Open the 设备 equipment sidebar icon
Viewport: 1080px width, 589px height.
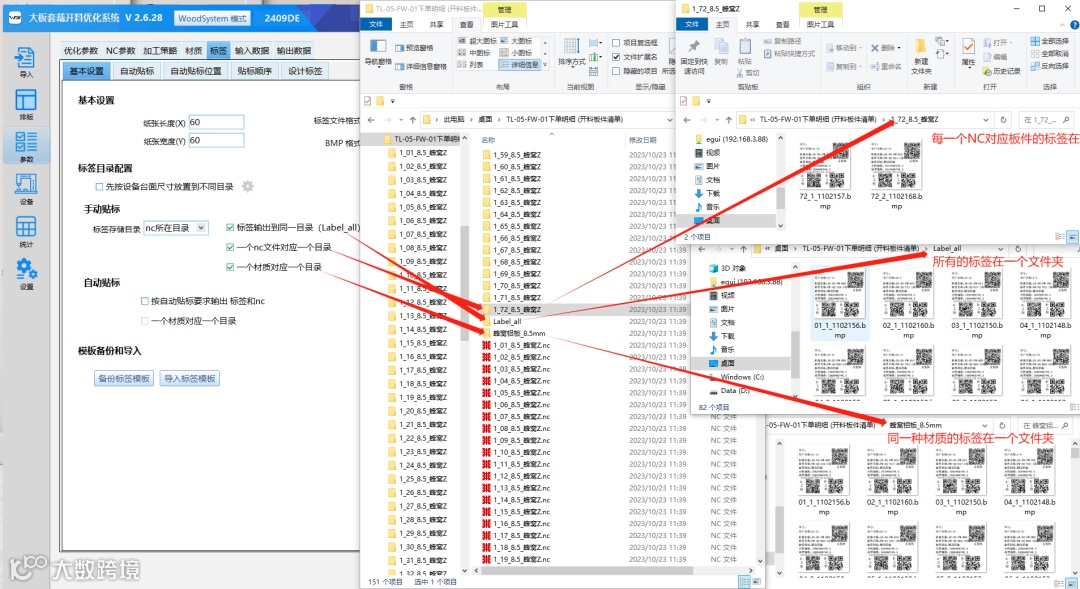click(x=25, y=184)
